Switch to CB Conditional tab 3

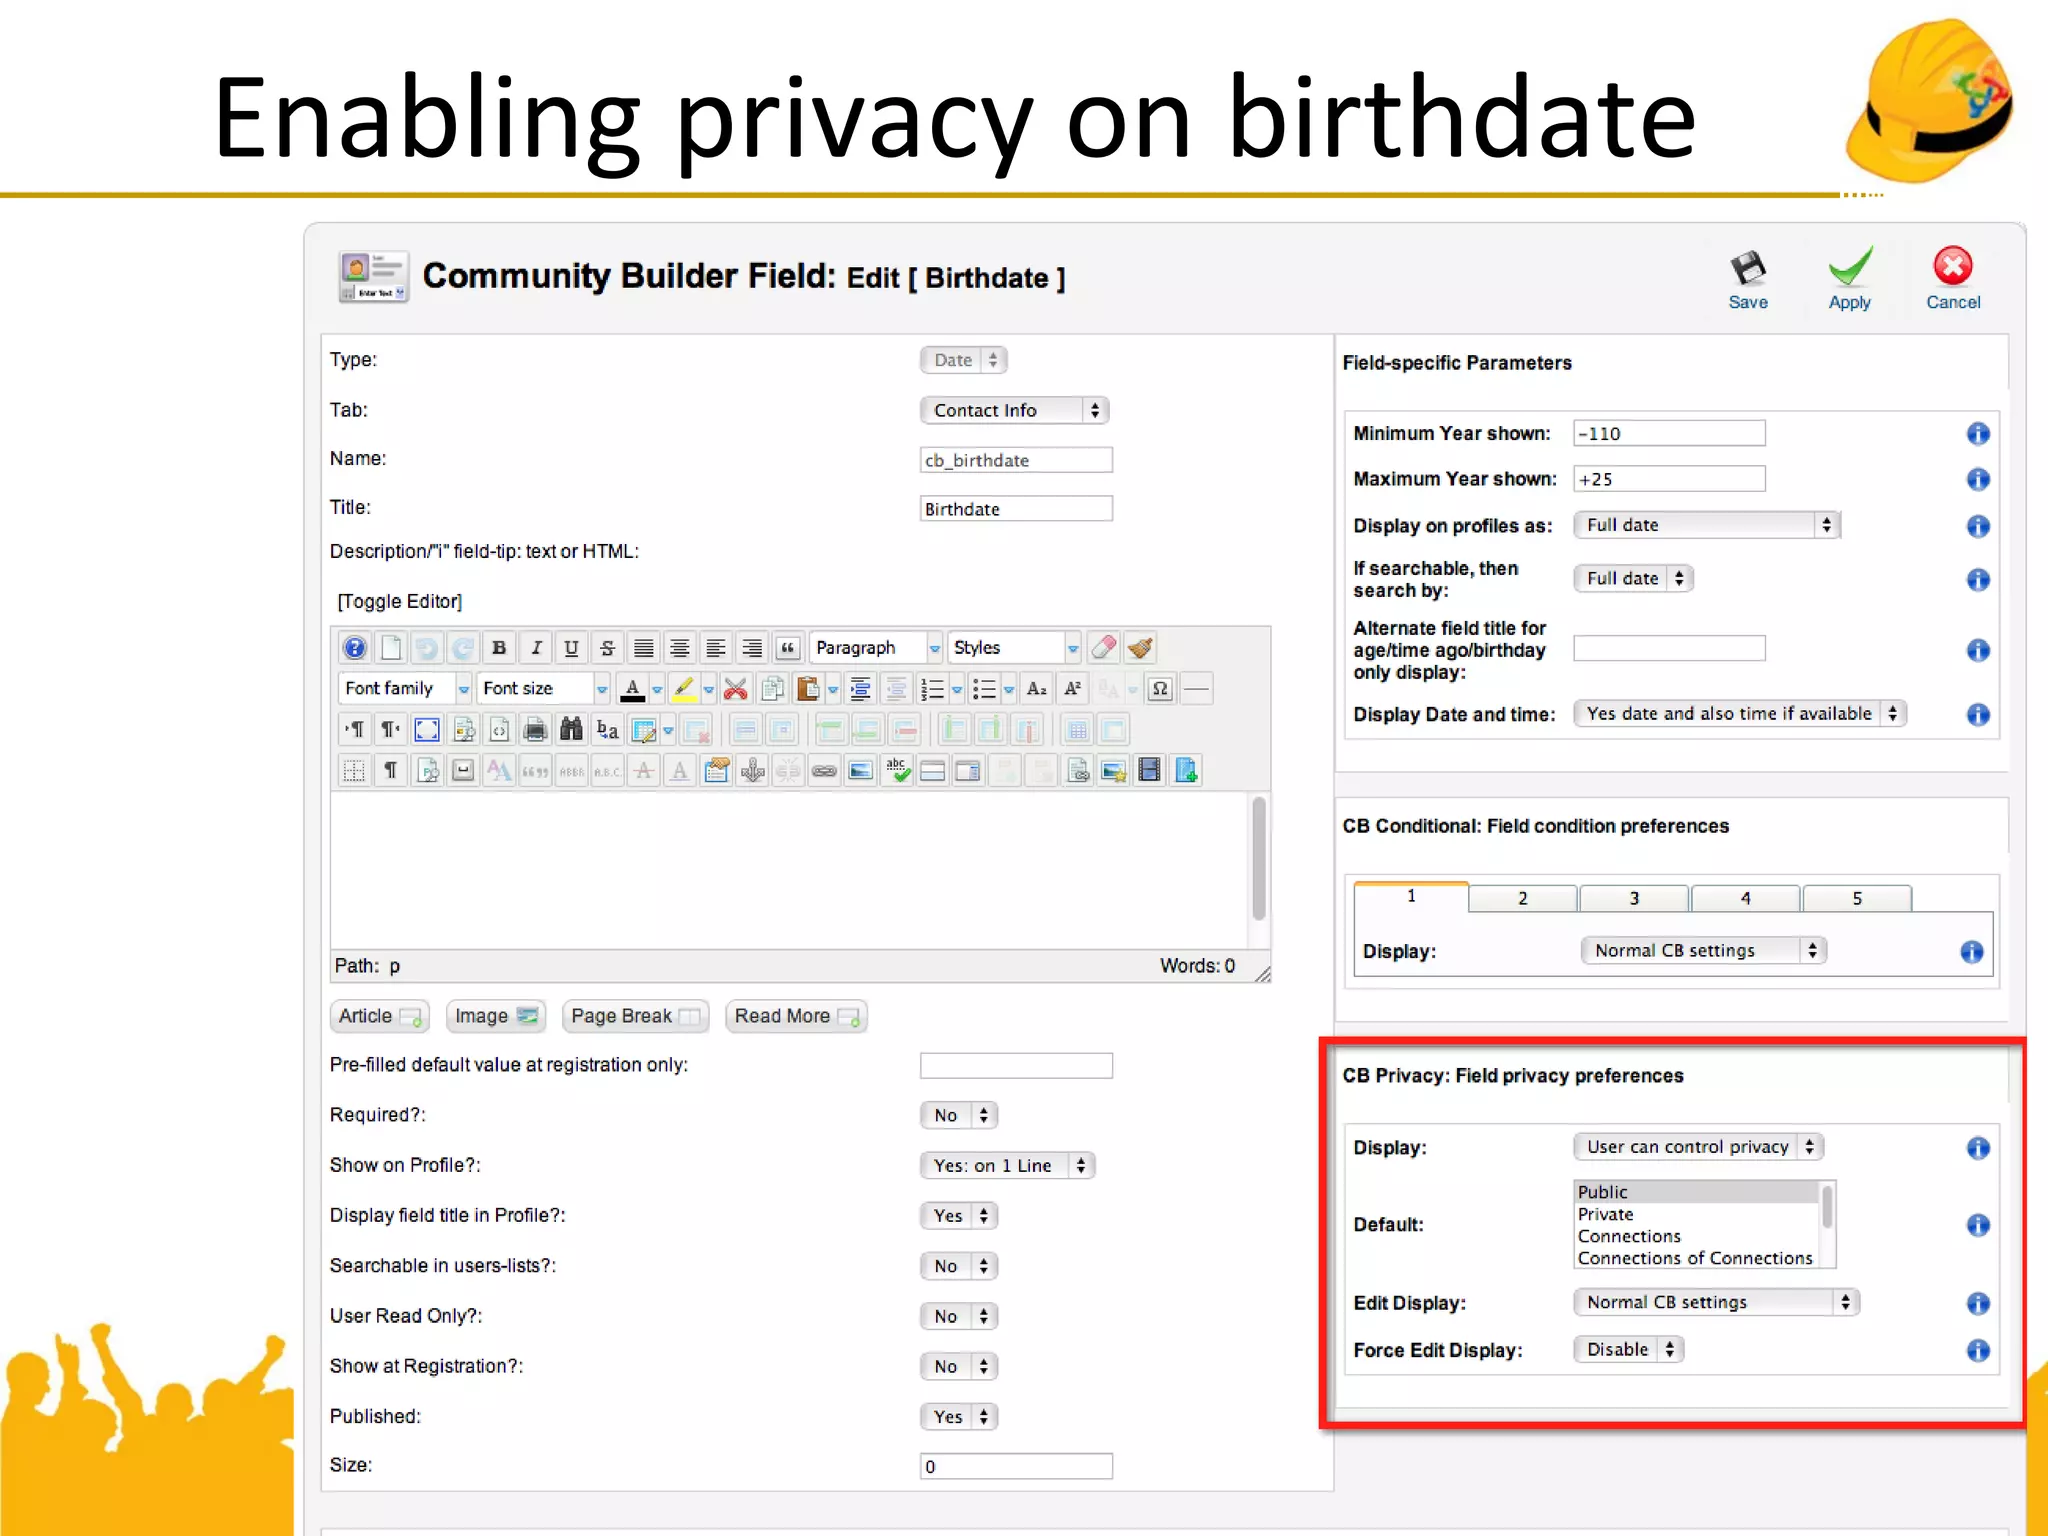[x=1634, y=898]
